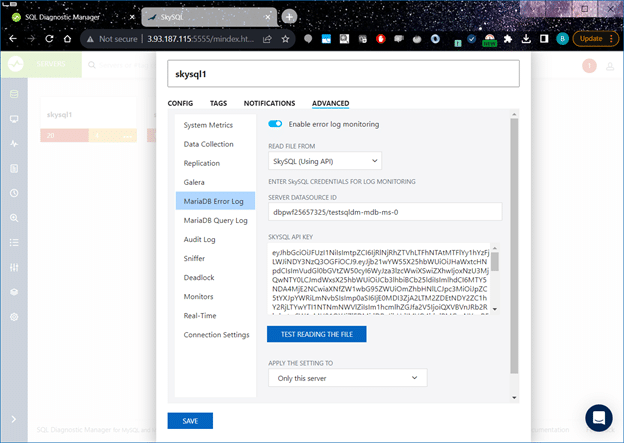The image size is (624, 443).
Task: Go to browser Home
Action: [x=67, y=39]
